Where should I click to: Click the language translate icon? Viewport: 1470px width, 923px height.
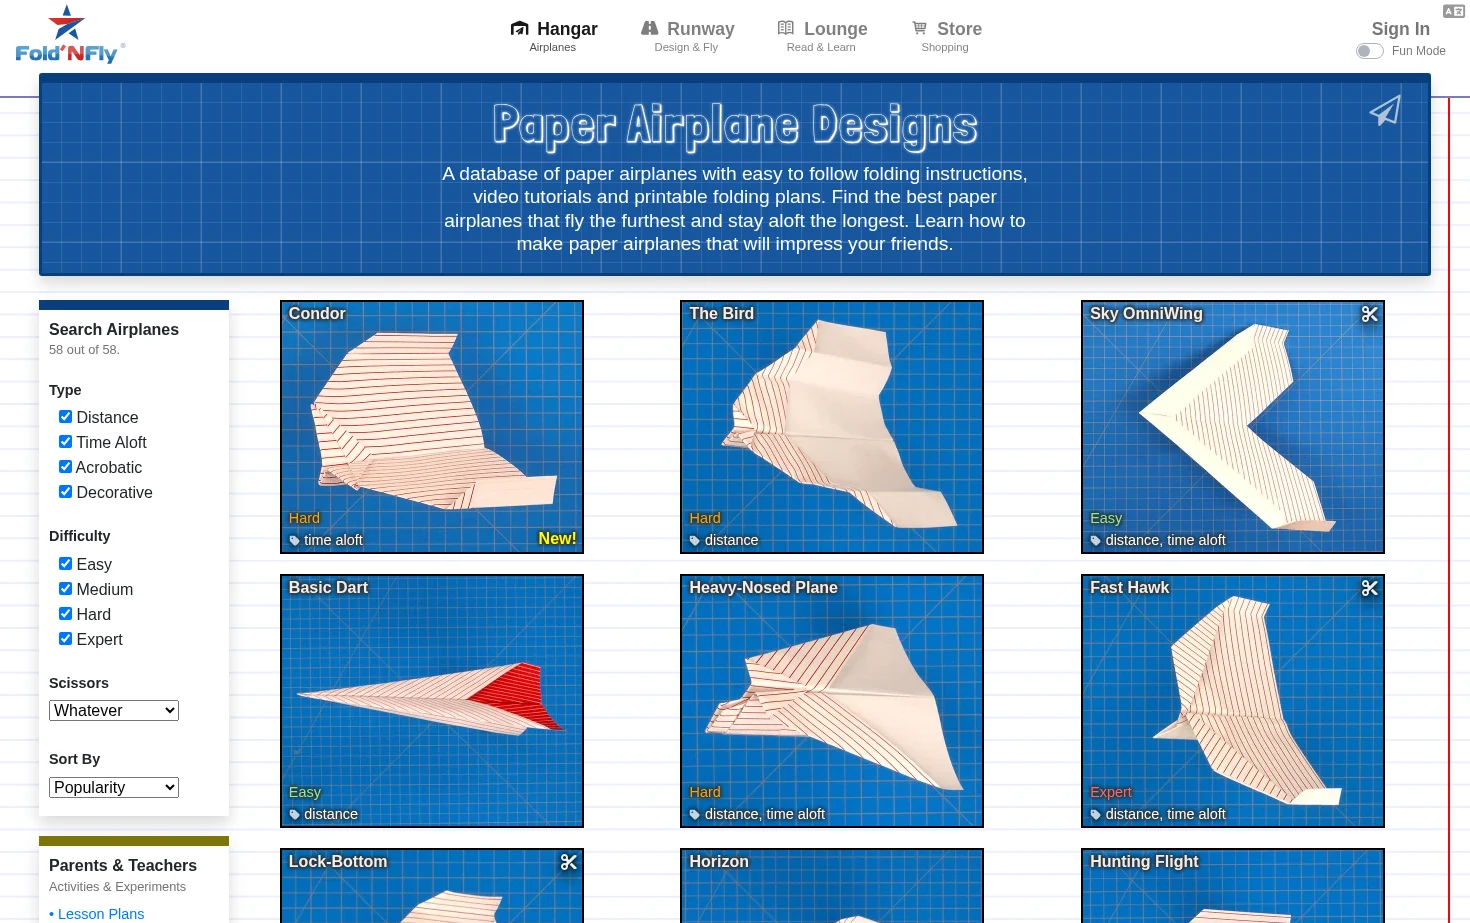click(1454, 11)
